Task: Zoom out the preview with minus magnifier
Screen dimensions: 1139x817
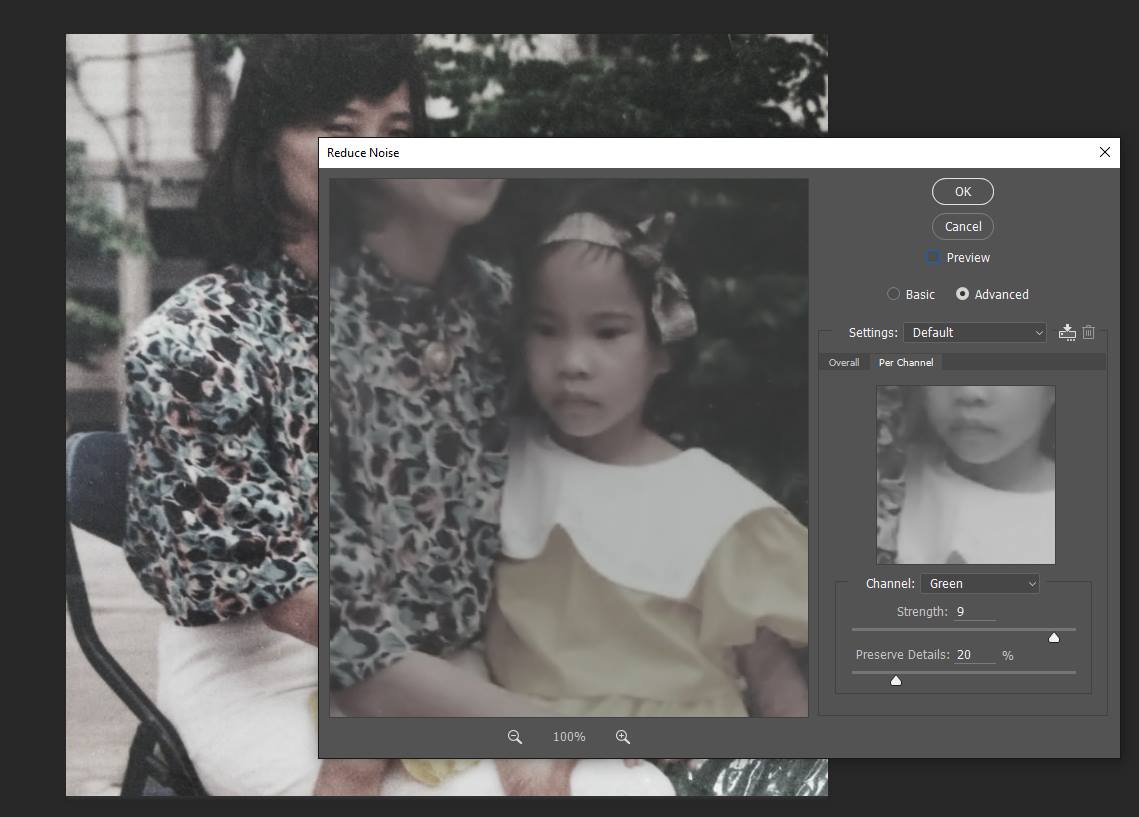Action: [515, 737]
